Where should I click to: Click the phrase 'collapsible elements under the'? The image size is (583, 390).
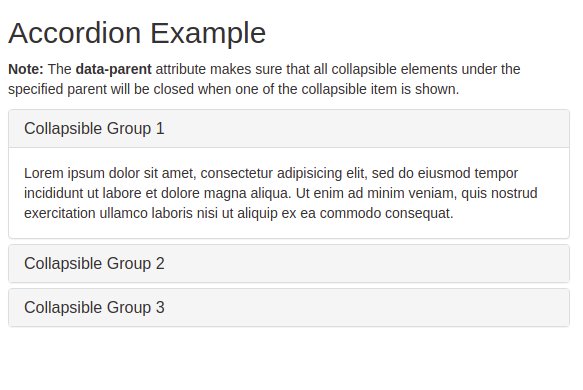(x=426, y=70)
